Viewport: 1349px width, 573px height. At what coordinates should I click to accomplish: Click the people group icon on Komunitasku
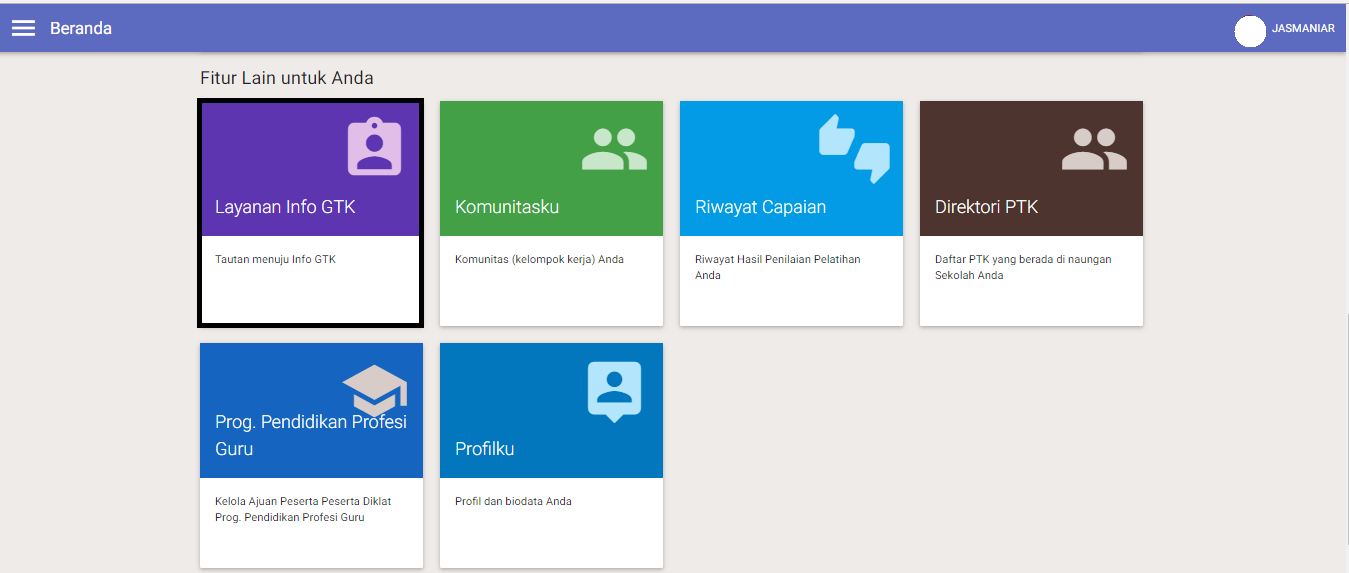[x=614, y=148]
